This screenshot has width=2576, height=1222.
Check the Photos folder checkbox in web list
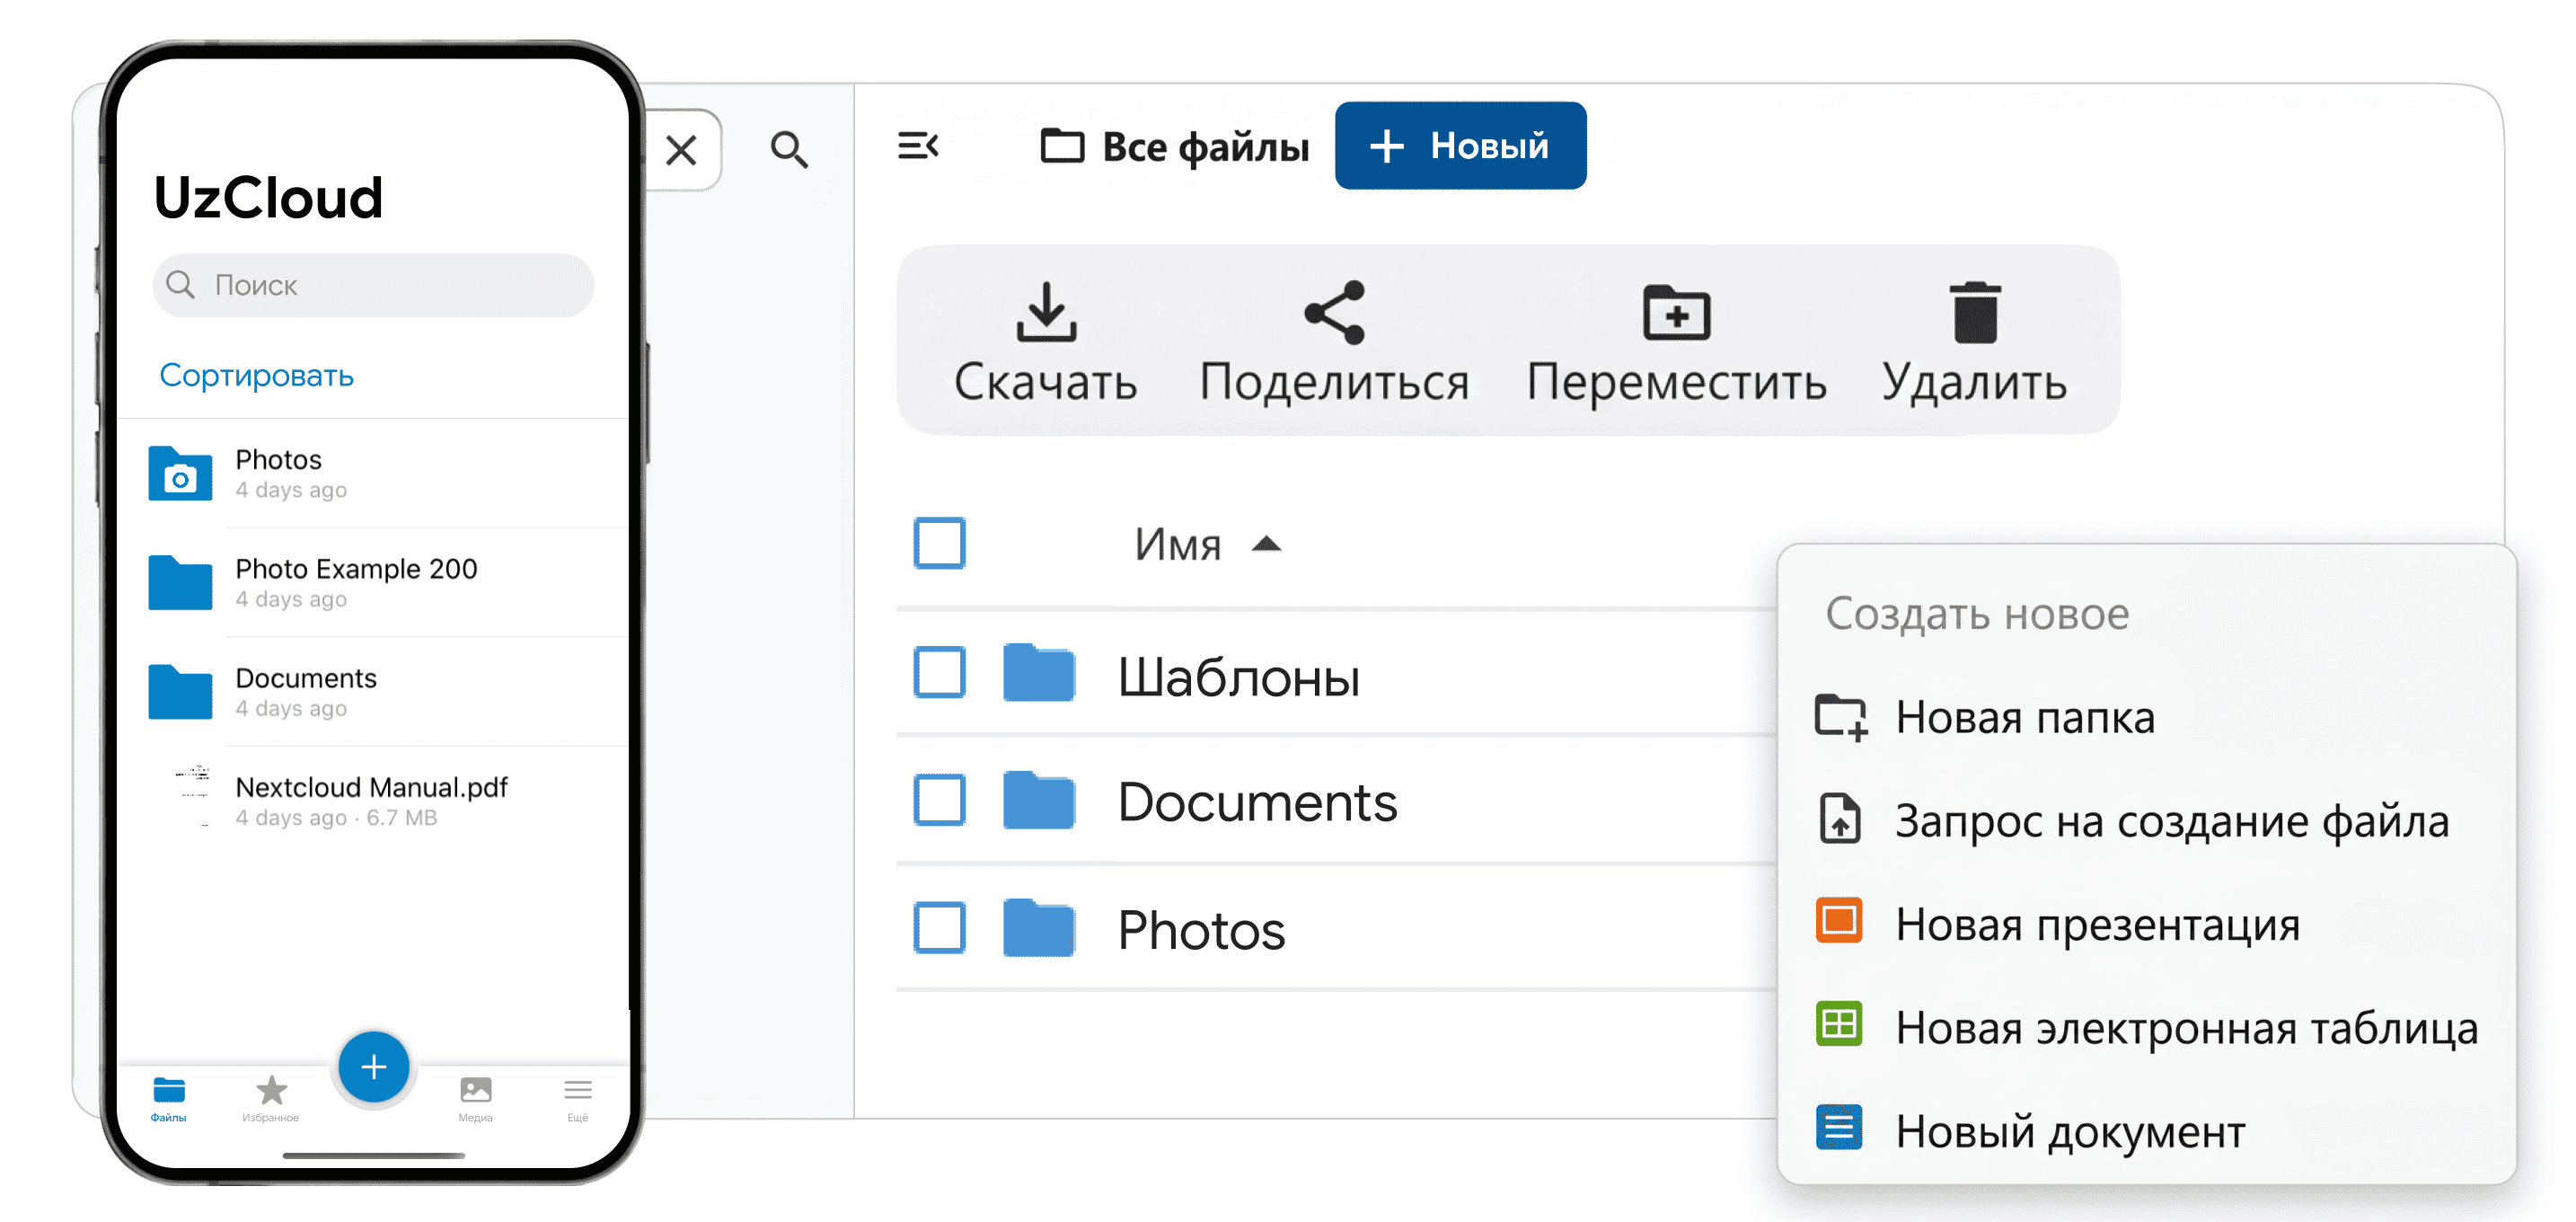939,928
